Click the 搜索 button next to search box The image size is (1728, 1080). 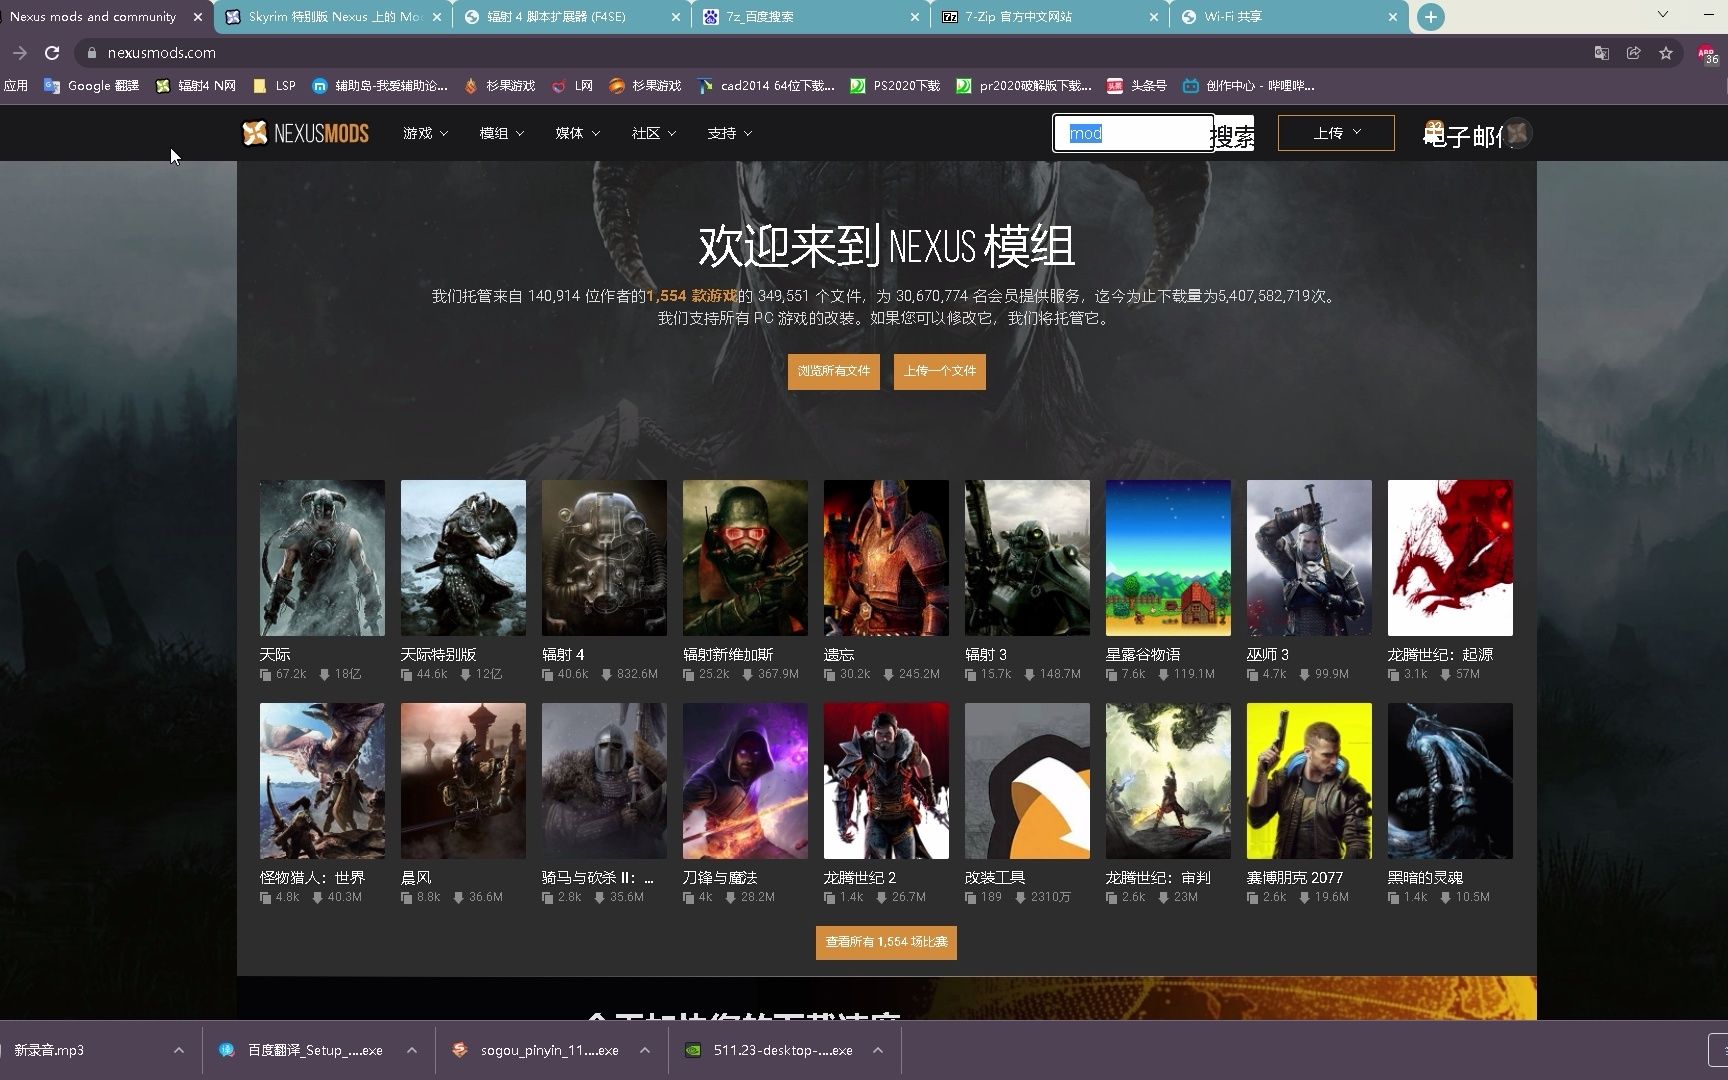(x=1233, y=135)
